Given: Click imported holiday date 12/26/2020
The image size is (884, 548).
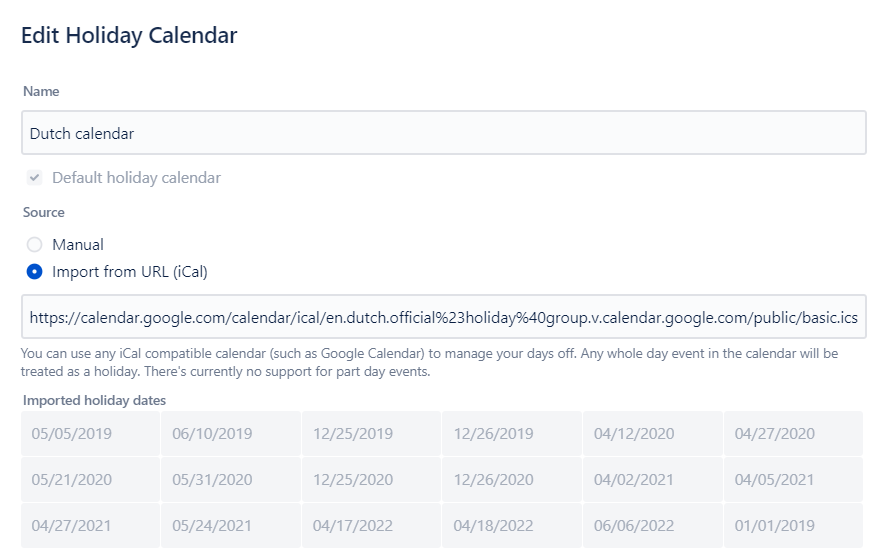Looking at the screenshot, I should coord(493,480).
